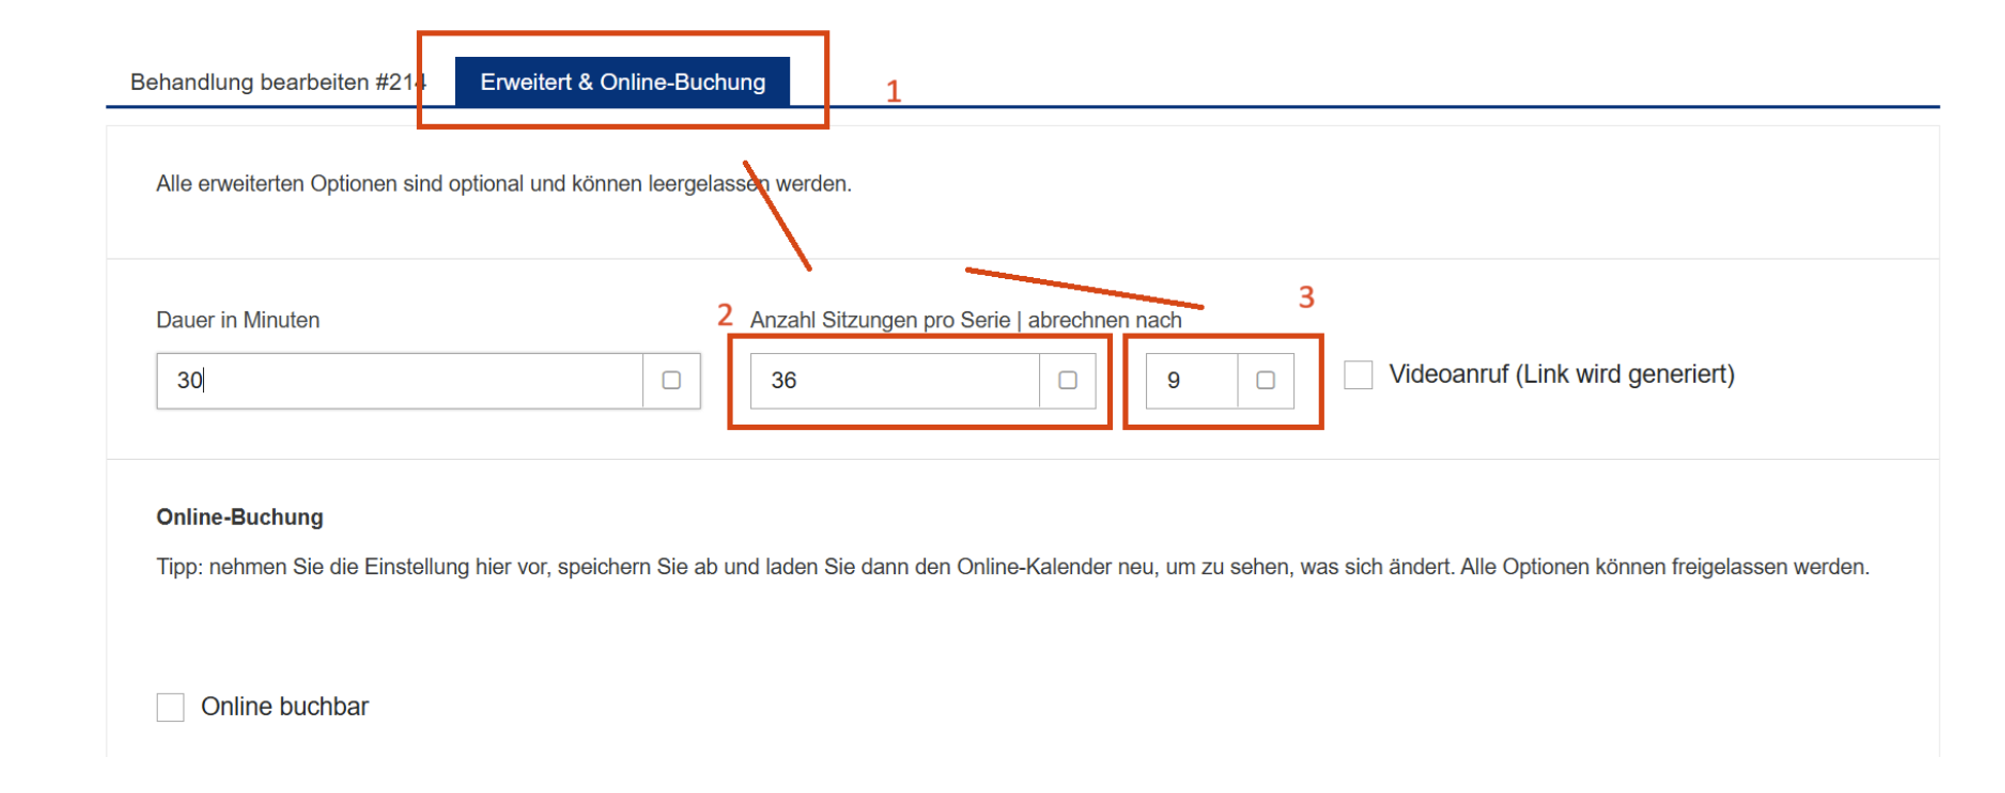
Task: Switch to Erweitert & Online-Buchung tab
Action: click(622, 82)
